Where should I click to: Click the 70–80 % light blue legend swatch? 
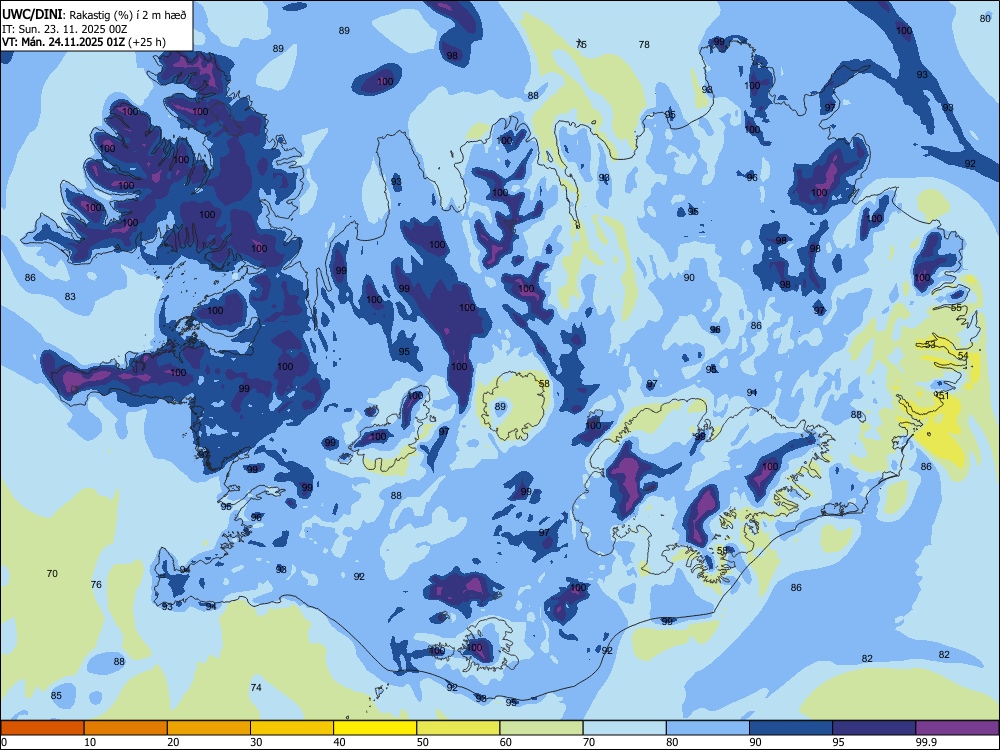(624, 728)
